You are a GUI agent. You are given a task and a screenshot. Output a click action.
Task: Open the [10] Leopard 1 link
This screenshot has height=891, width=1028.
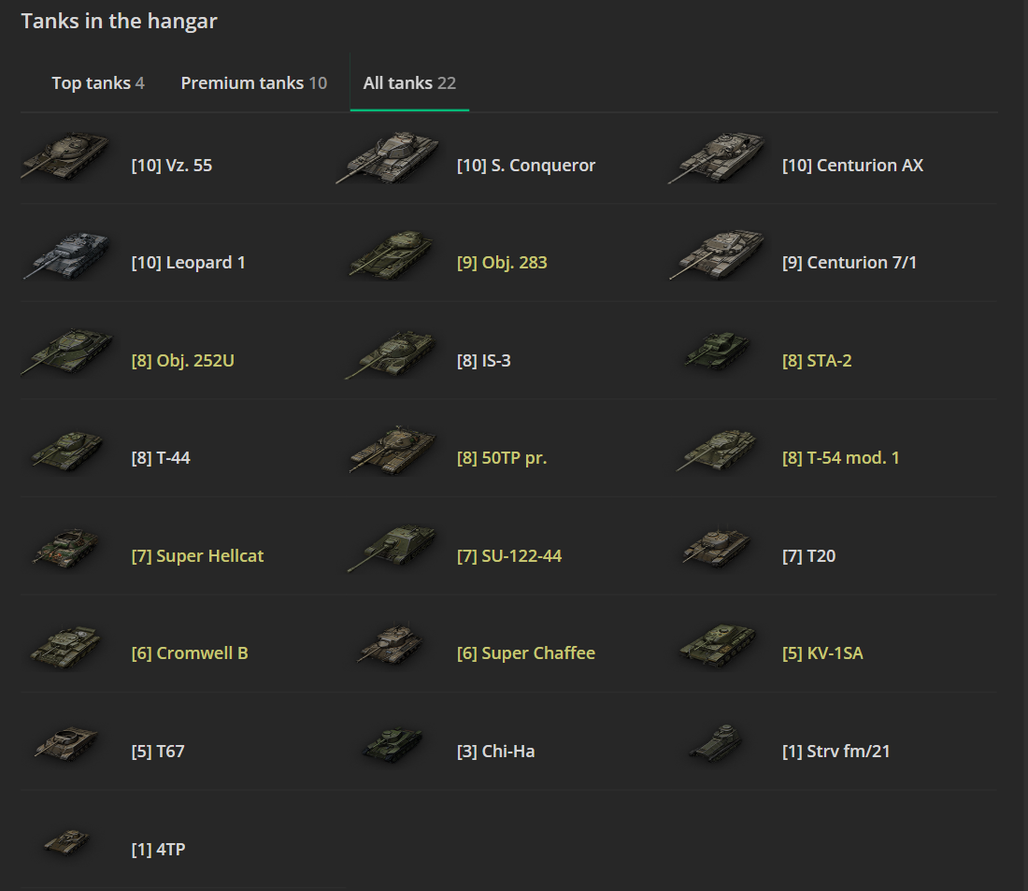[x=188, y=263]
